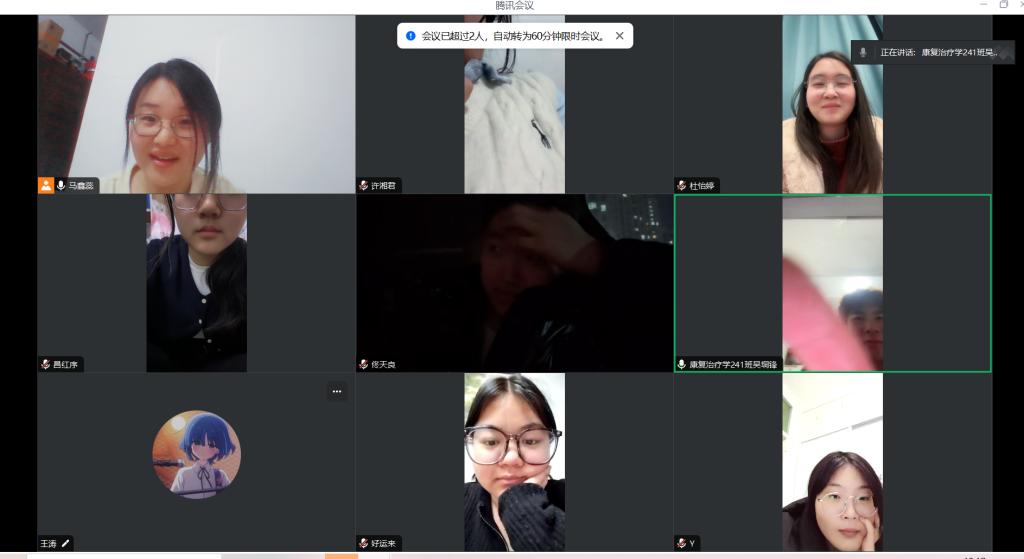Click the 正在讲话 speaker indicator text
The image size is (1024, 559).
pyautogui.click(x=938, y=52)
